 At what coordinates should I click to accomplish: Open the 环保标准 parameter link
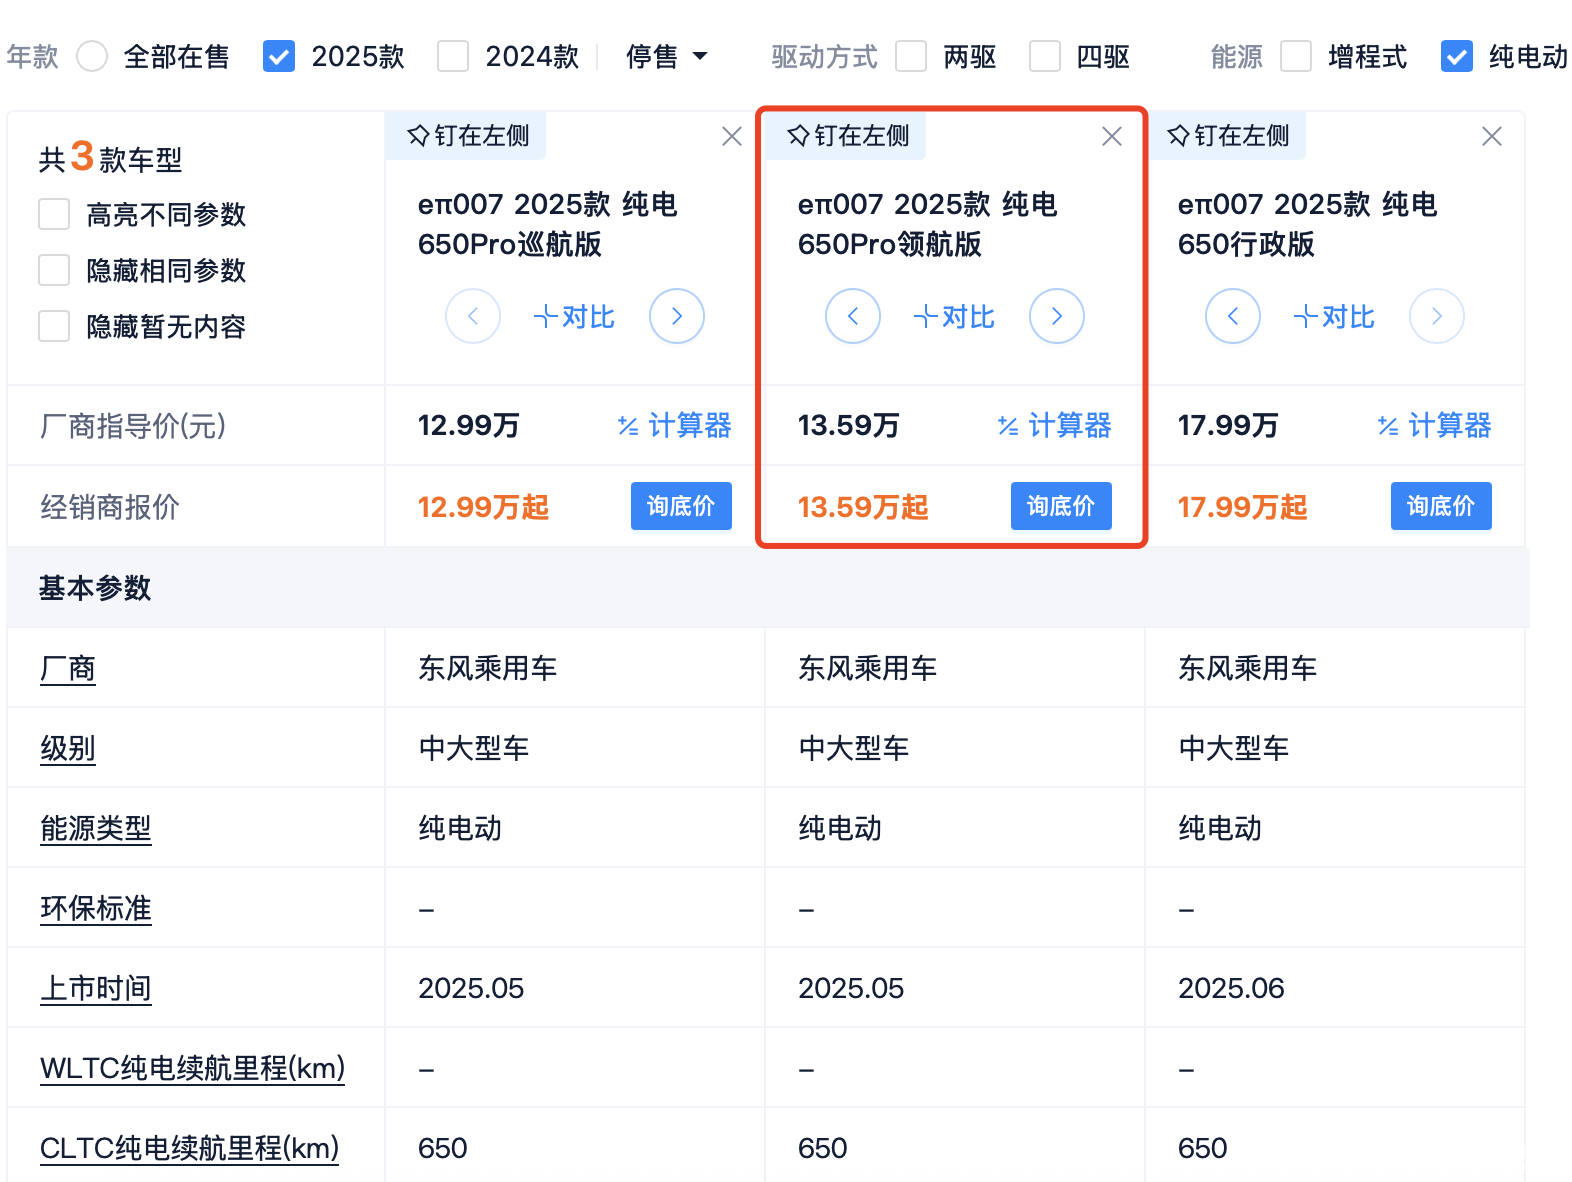click(x=96, y=908)
